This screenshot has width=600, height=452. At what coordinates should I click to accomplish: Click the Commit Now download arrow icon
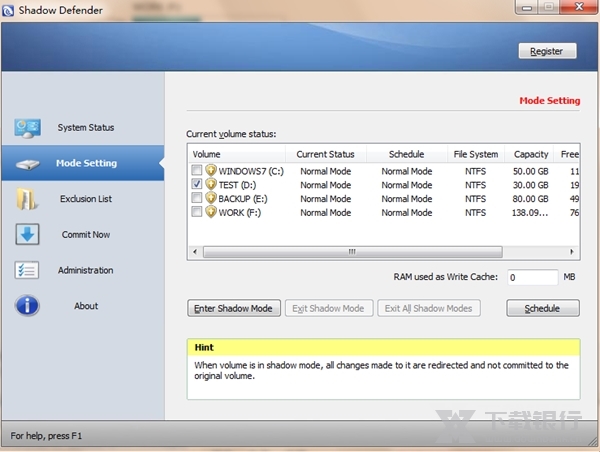pos(27,235)
